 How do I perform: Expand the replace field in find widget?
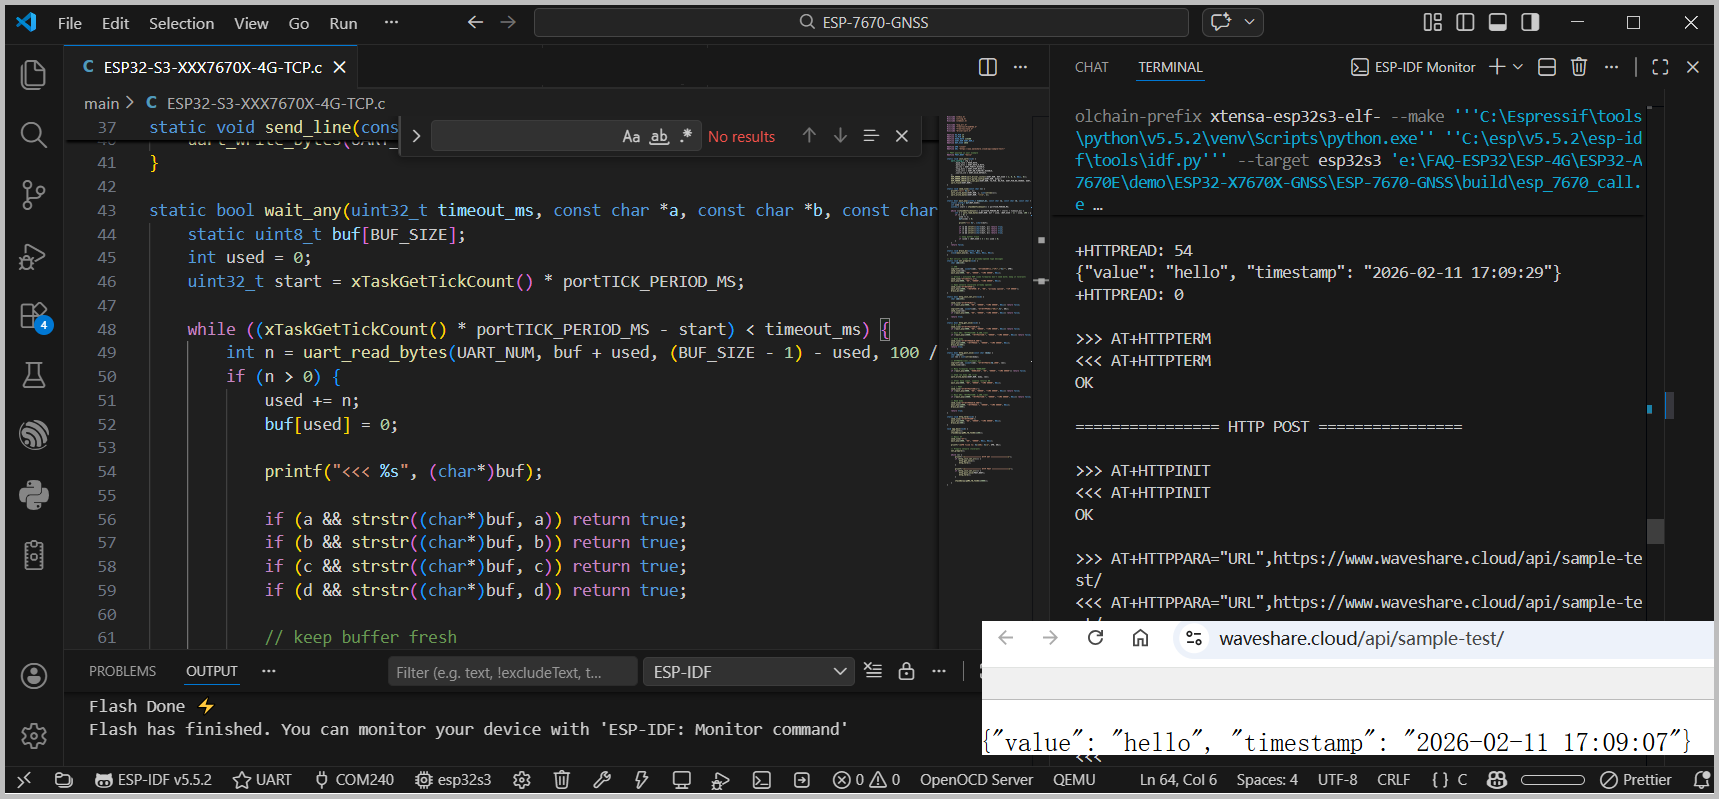coord(416,136)
